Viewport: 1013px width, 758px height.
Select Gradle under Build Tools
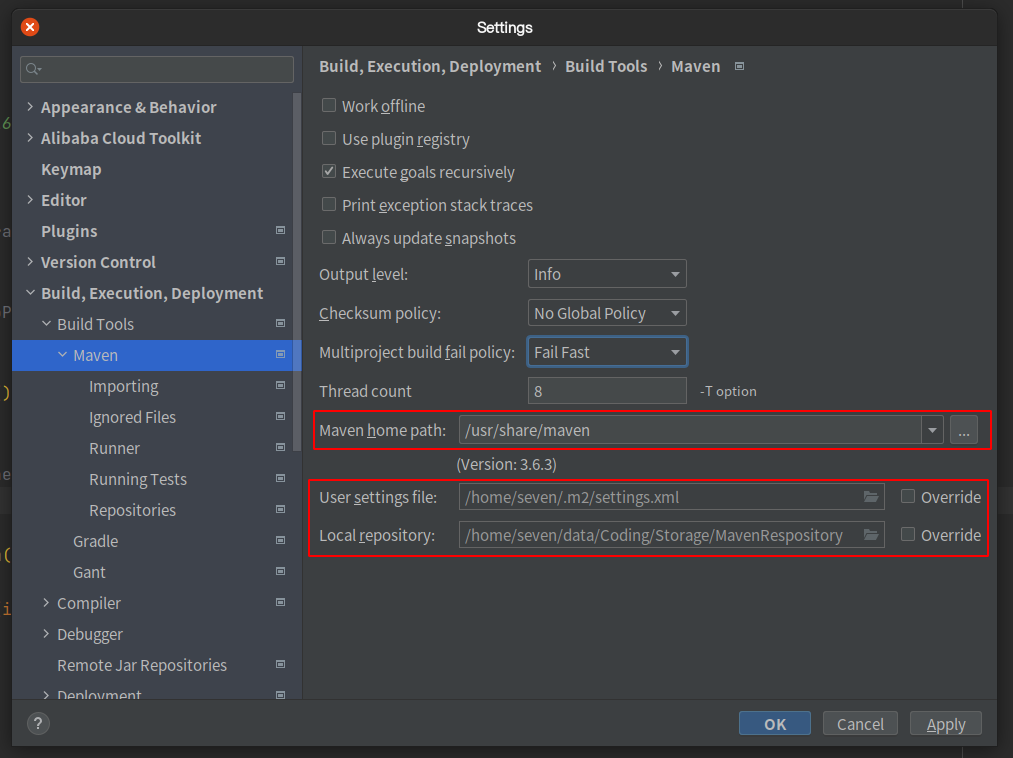coord(96,542)
